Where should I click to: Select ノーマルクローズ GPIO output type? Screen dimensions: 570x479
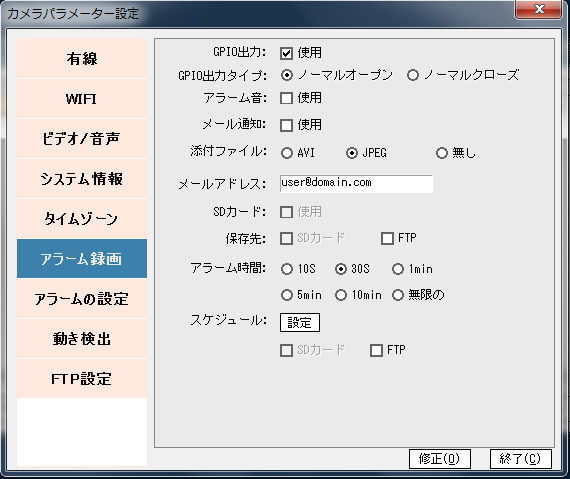click(413, 75)
